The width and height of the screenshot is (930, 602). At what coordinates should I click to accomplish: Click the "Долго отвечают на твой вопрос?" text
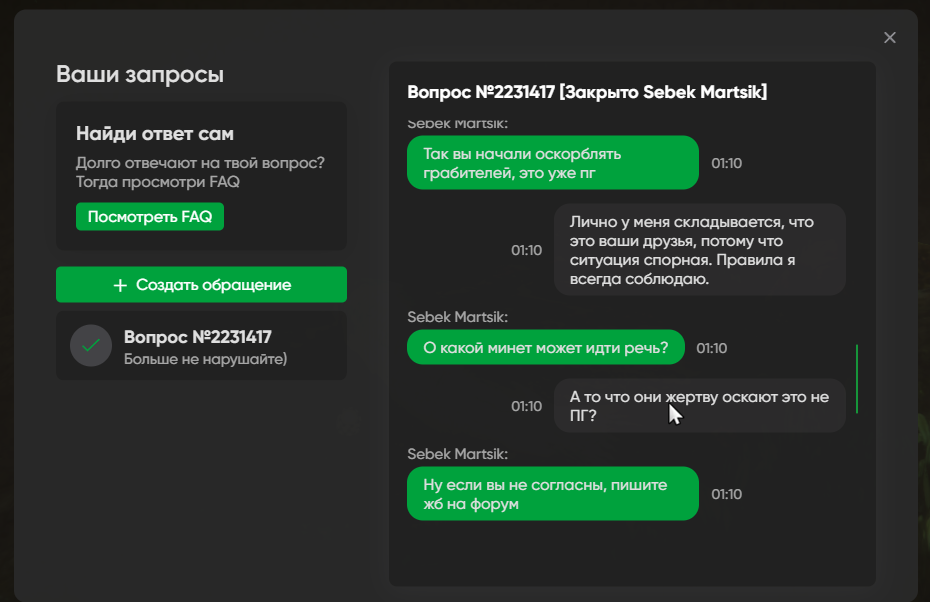[200, 163]
